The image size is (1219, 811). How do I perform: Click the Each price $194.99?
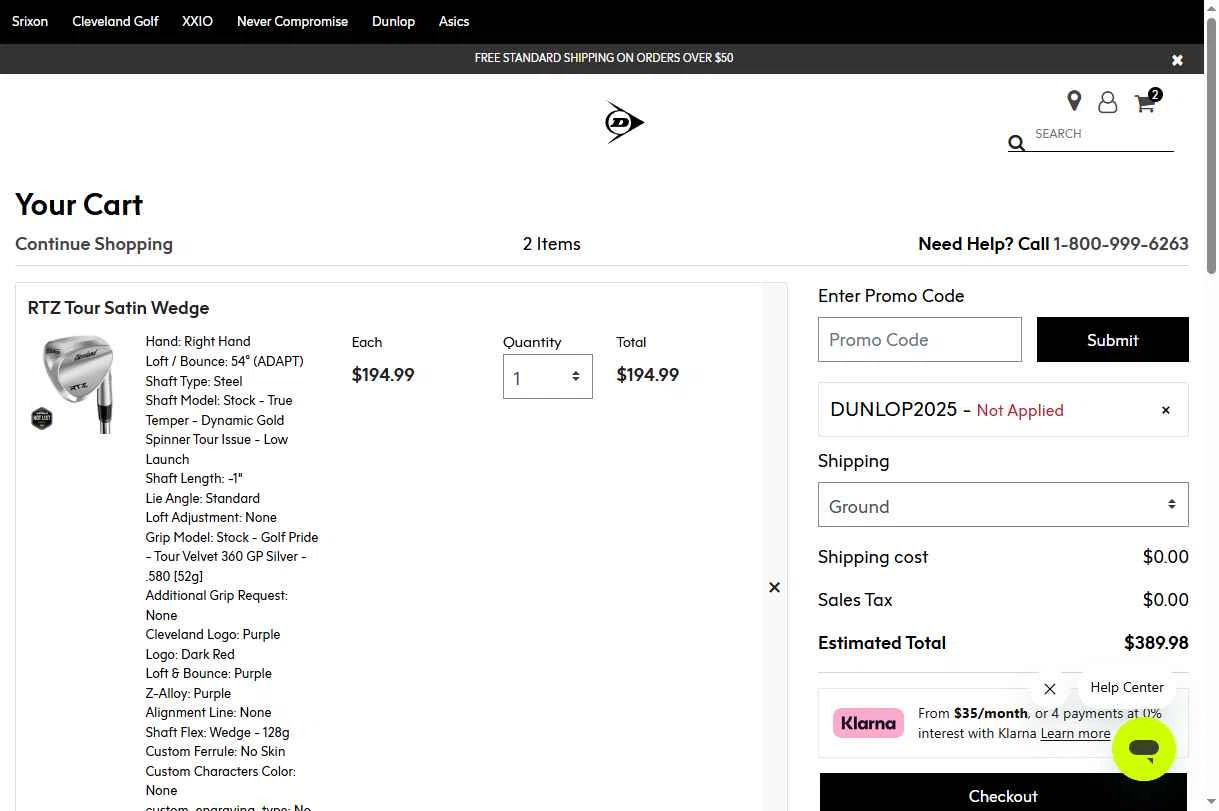[383, 375]
